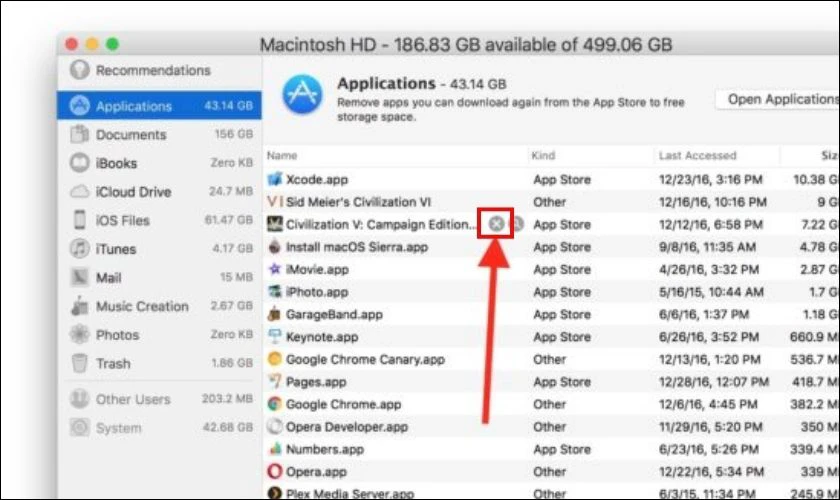Click the Install macOS Sierra icon
The width and height of the screenshot is (840, 500).
tap(275, 247)
